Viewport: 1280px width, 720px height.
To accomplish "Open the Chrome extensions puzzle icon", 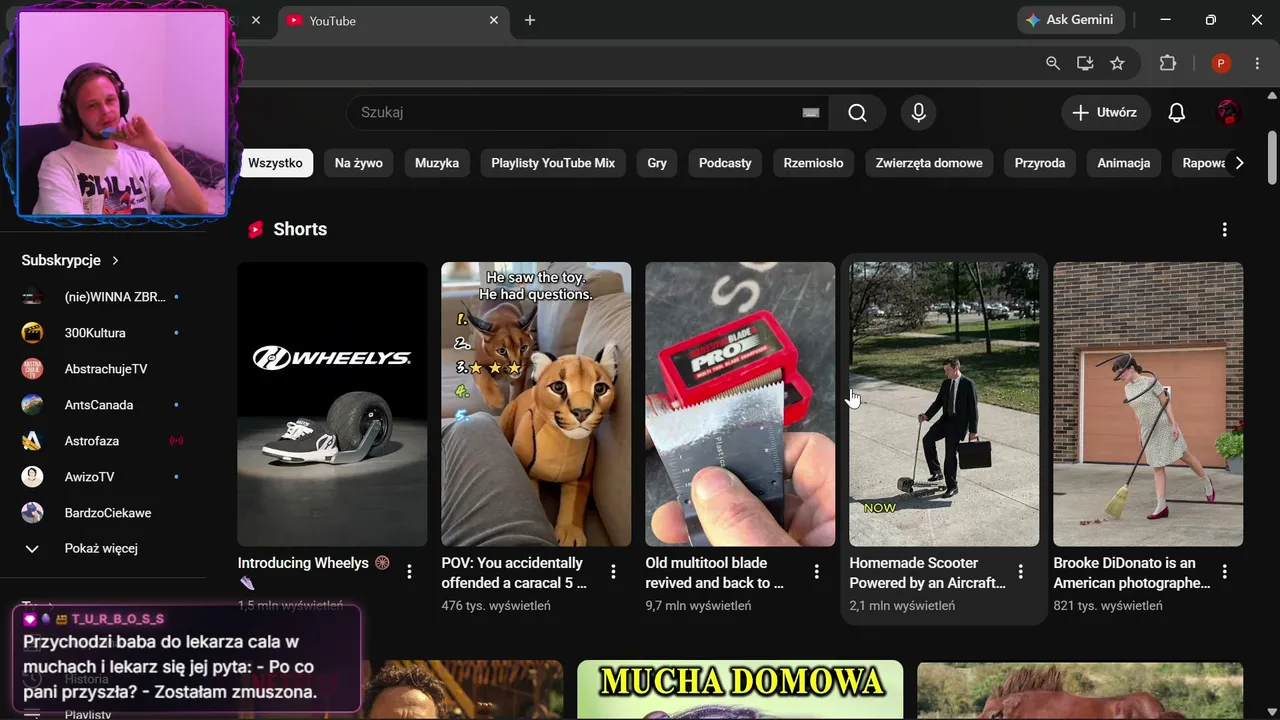I will [1168, 63].
